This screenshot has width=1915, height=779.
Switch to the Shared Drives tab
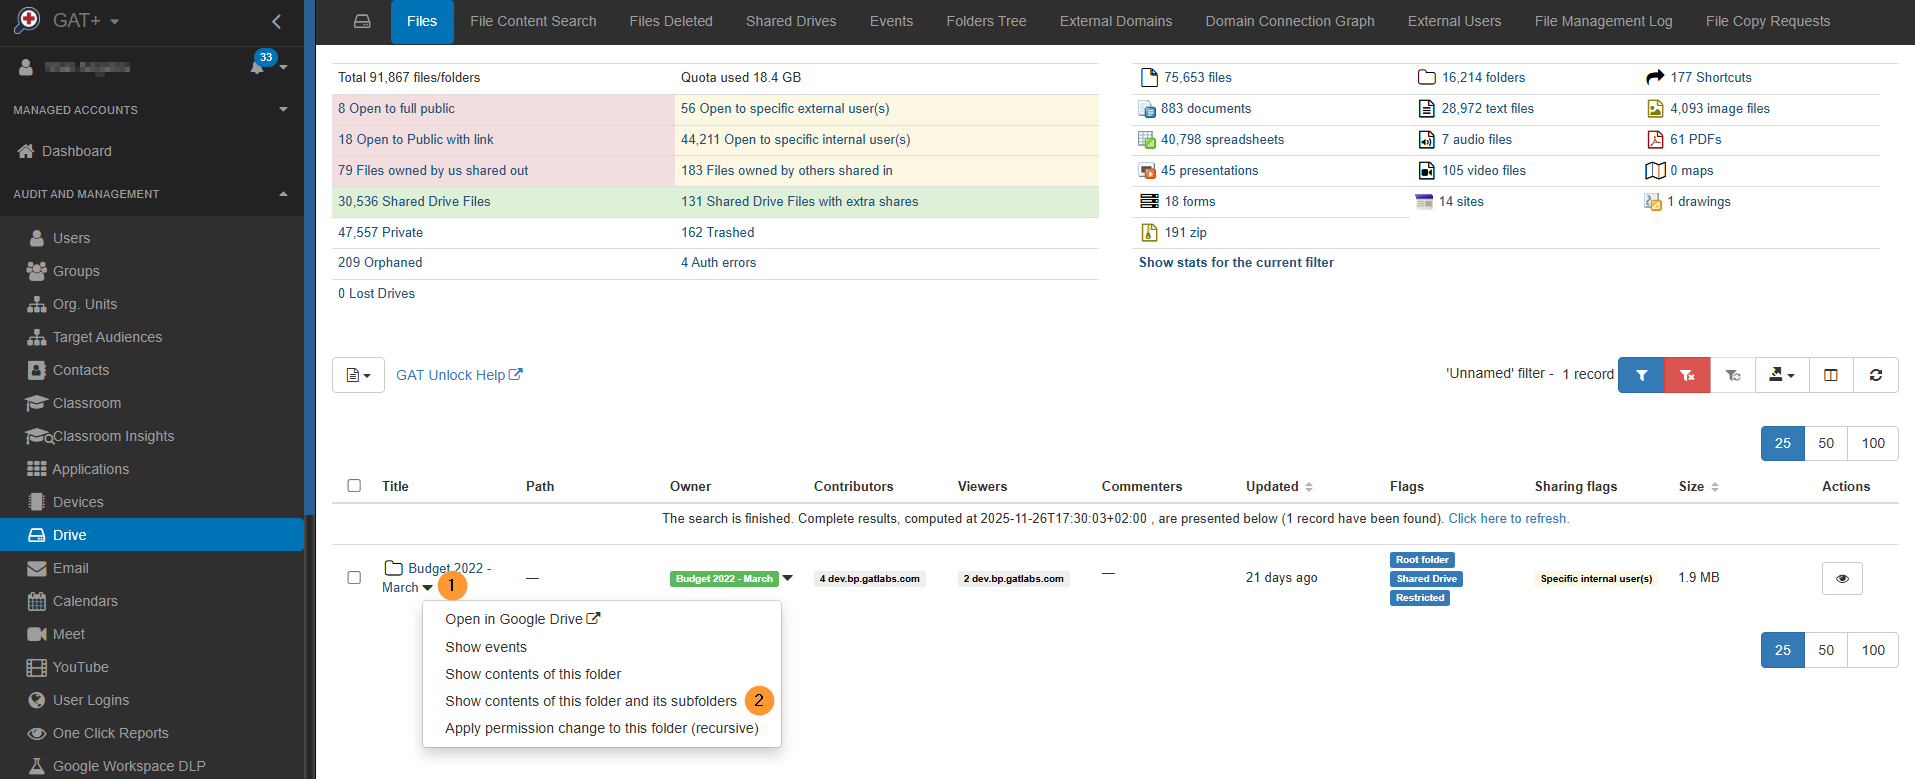coord(790,21)
